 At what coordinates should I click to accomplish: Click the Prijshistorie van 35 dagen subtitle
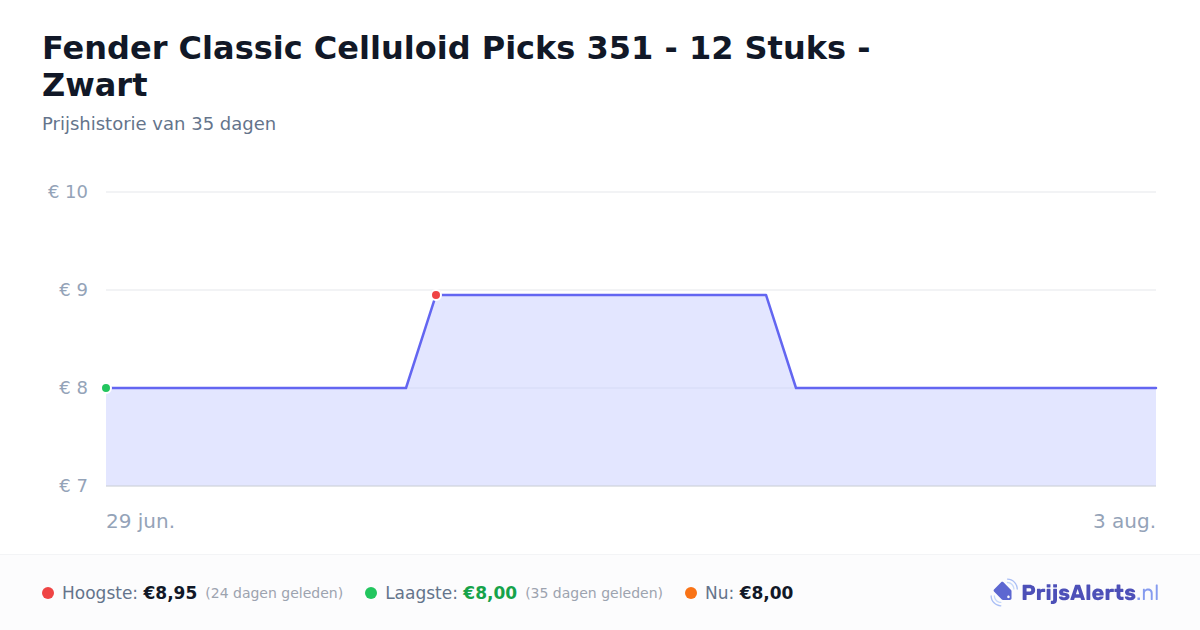[x=159, y=124]
